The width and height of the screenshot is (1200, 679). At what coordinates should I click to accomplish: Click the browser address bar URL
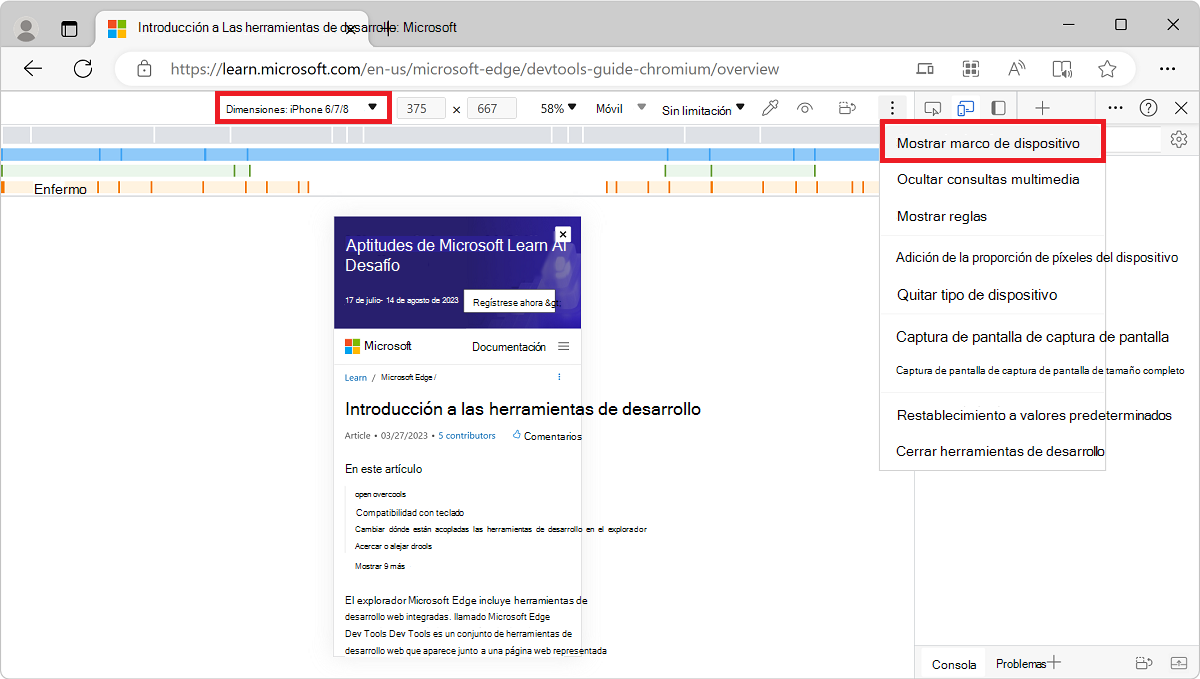[475, 69]
